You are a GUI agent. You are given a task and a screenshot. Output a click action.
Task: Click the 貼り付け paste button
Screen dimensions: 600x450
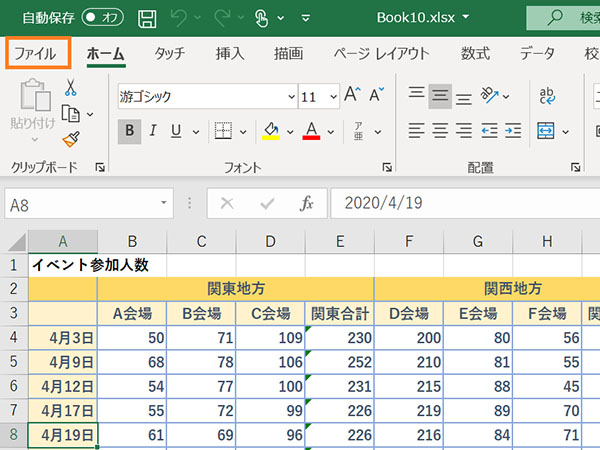click(34, 110)
